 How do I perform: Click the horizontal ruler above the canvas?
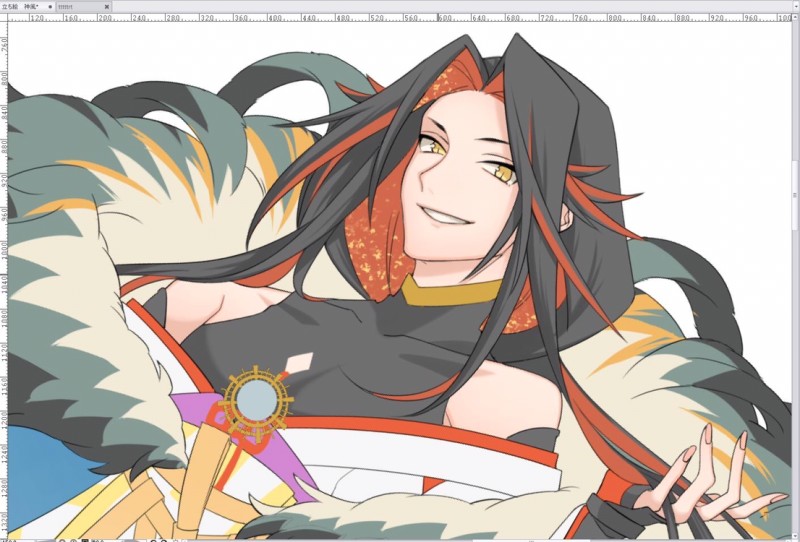coord(399,17)
